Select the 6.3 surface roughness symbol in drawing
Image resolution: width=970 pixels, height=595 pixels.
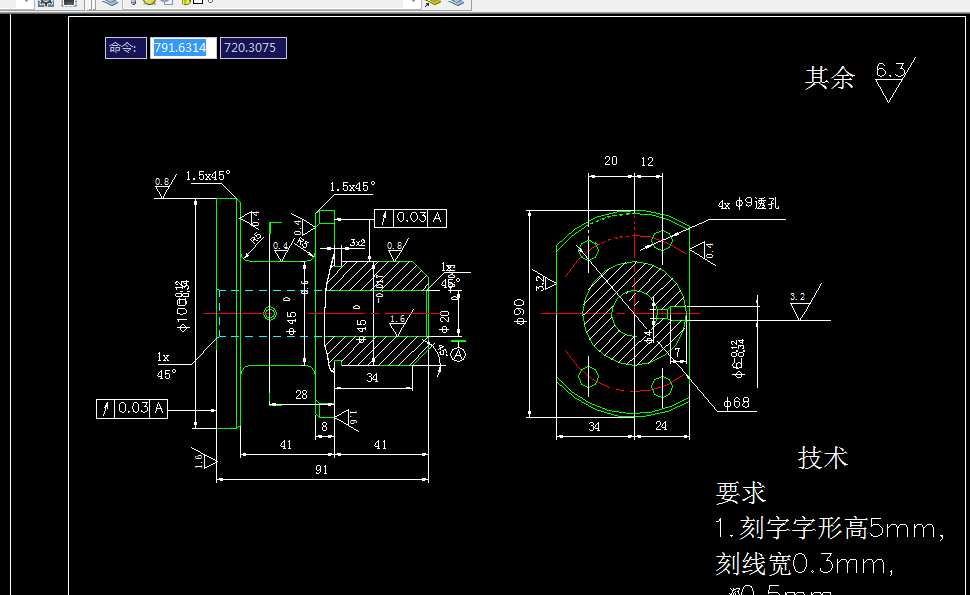pos(889,82)
